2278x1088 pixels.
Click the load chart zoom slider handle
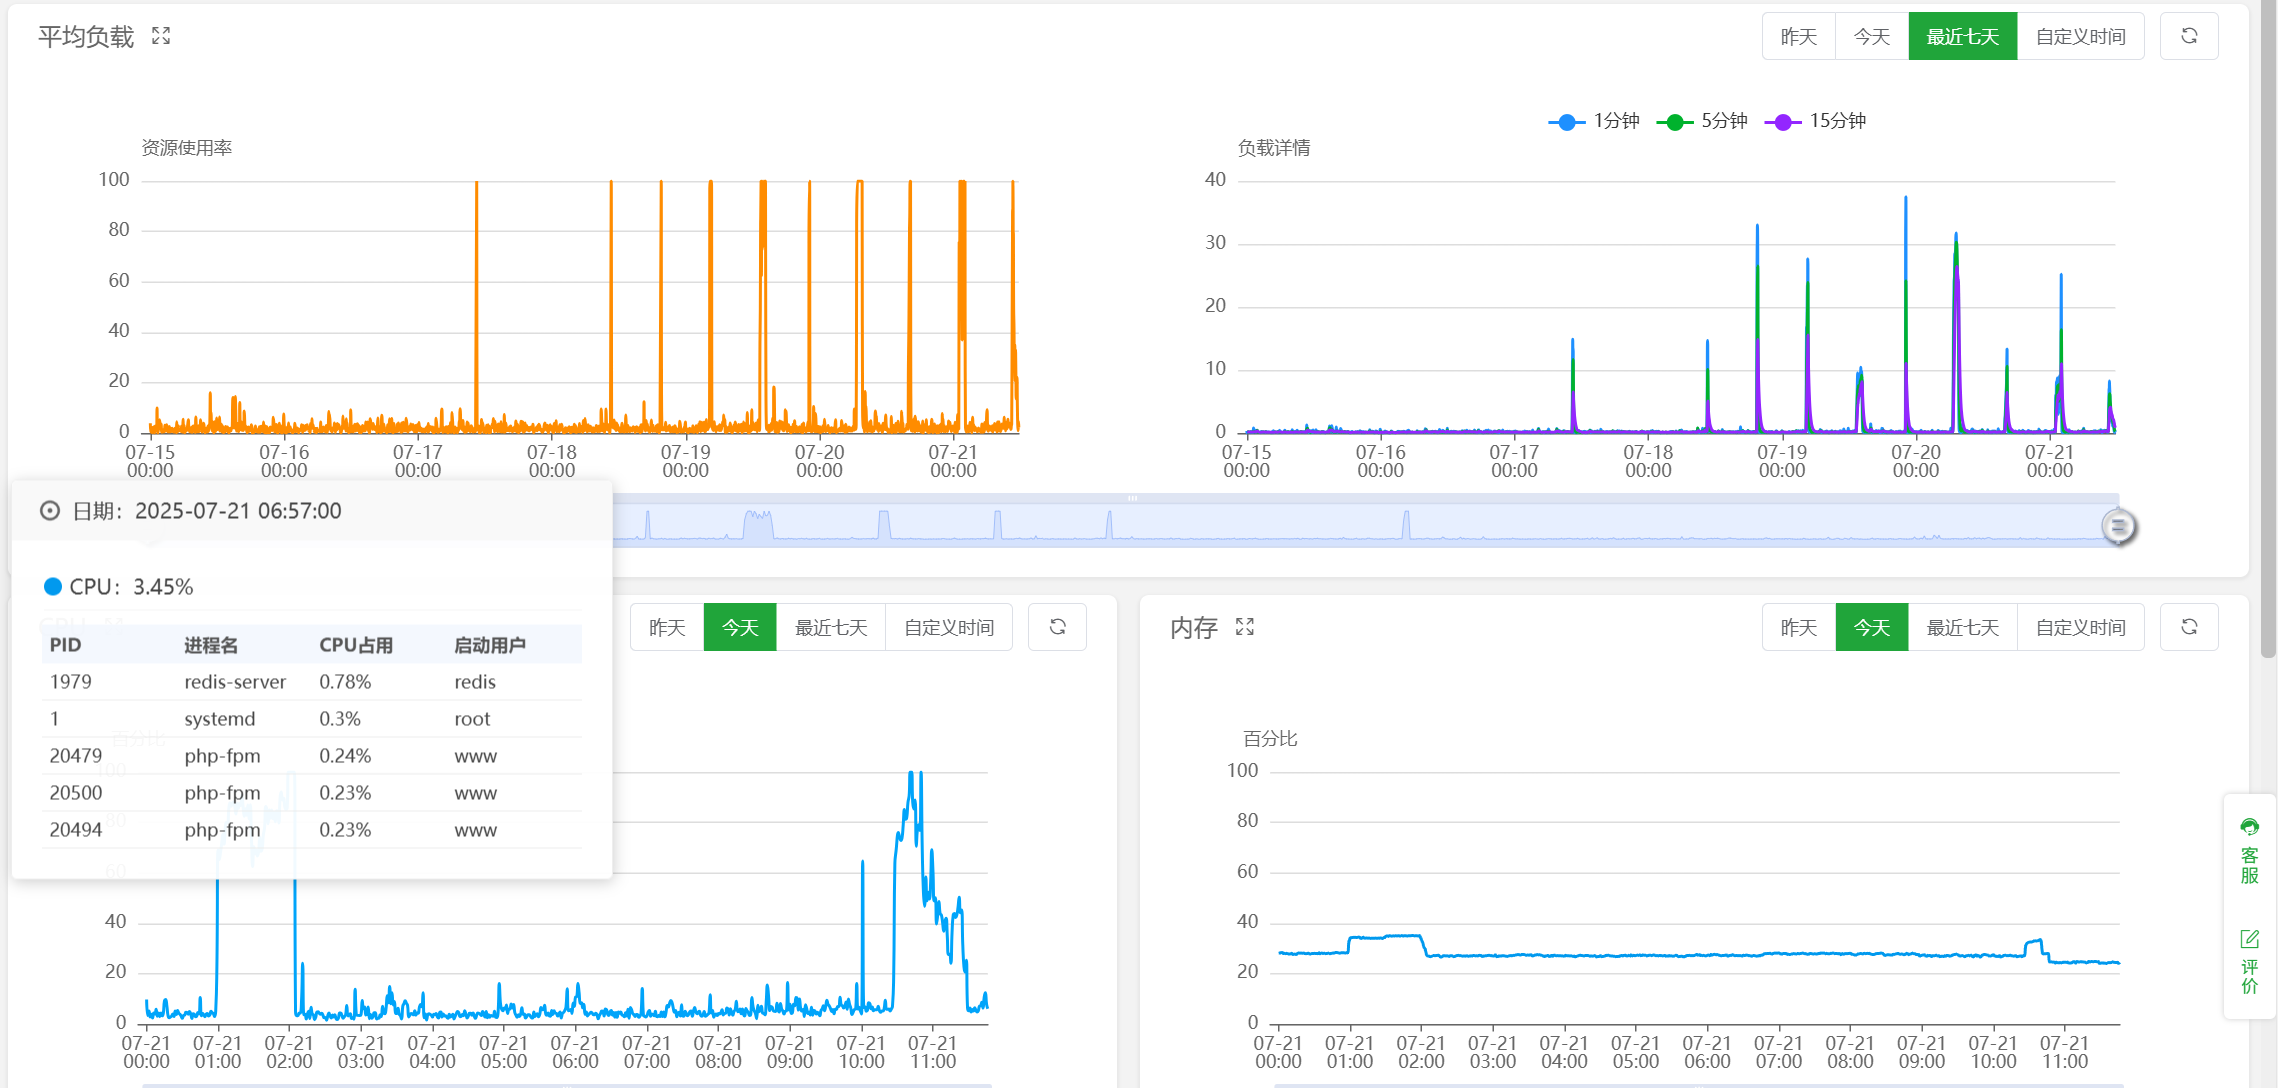2118,525
